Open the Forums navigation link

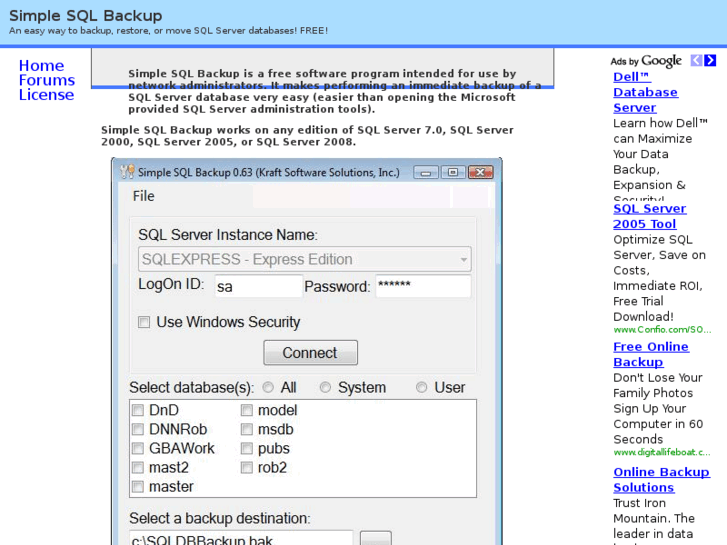coord(47,80)
